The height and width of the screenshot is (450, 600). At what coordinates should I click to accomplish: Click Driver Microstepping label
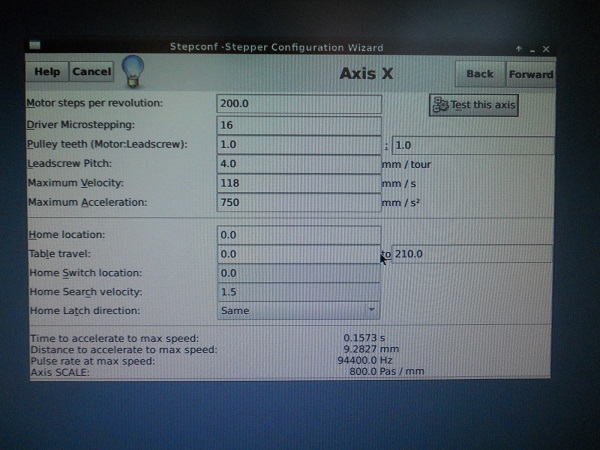click(x=81, y=125)
